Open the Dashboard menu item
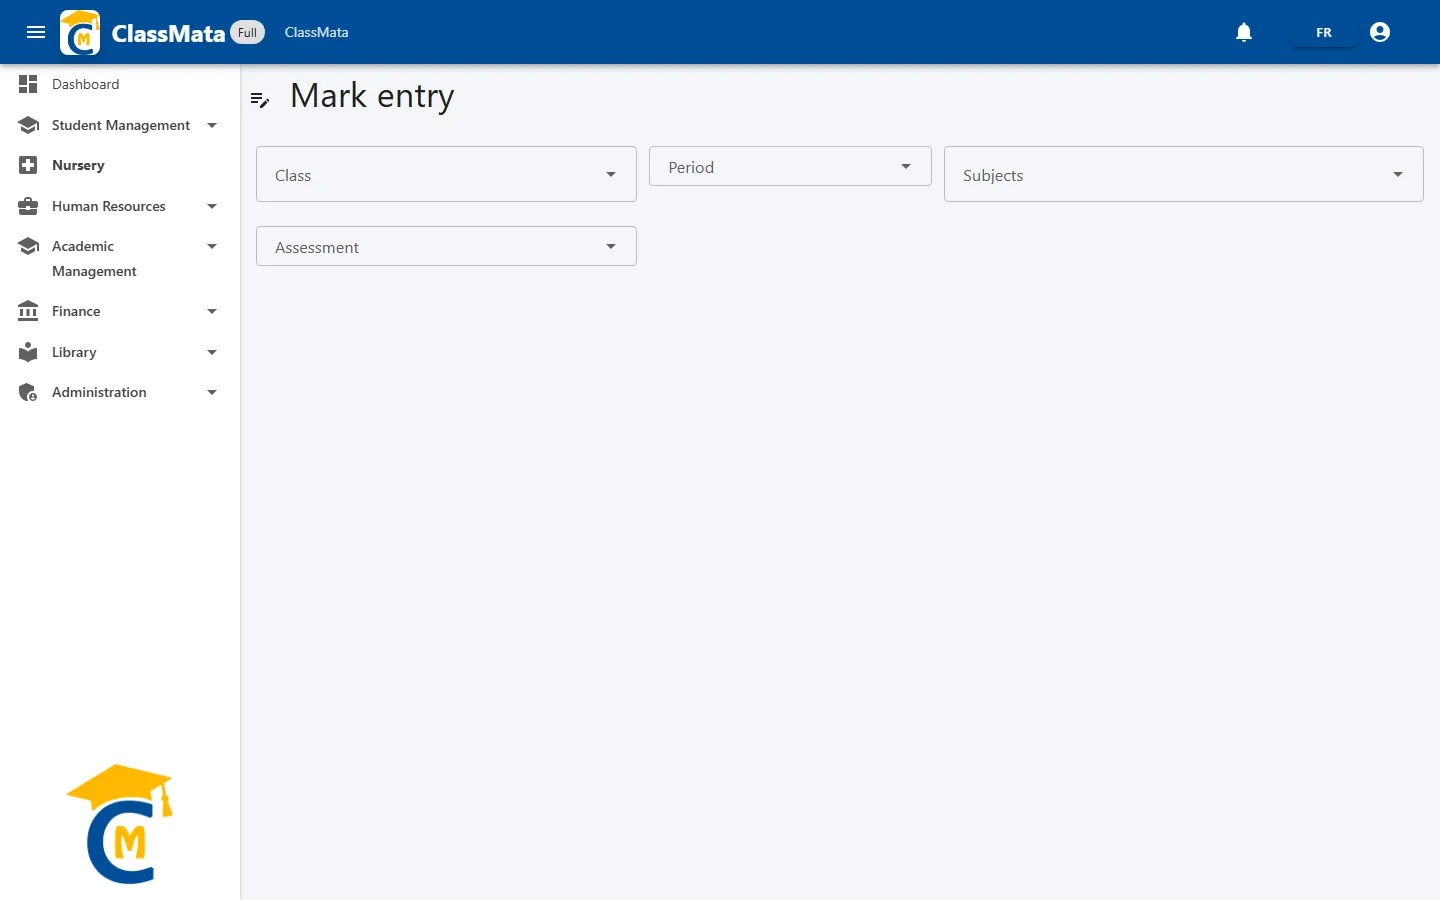The height and width of the screenshot is (900, 1440). [x=120, y=84]
